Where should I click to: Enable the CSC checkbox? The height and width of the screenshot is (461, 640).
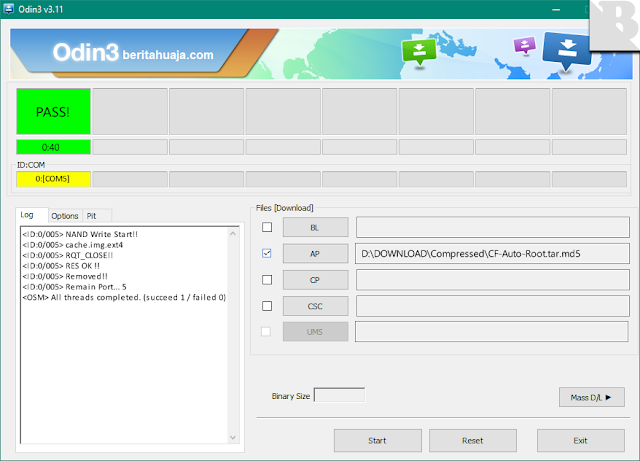click(267, 306)
